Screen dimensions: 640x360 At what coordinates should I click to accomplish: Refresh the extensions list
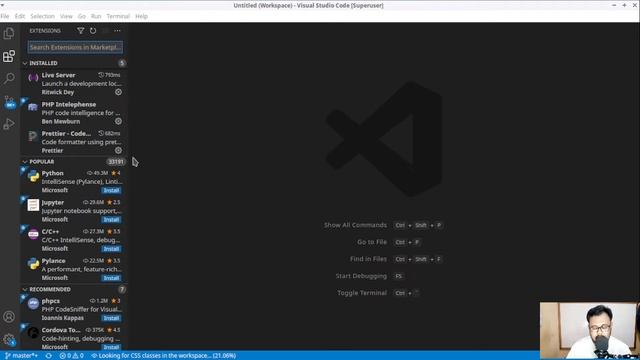pos(93,31)
